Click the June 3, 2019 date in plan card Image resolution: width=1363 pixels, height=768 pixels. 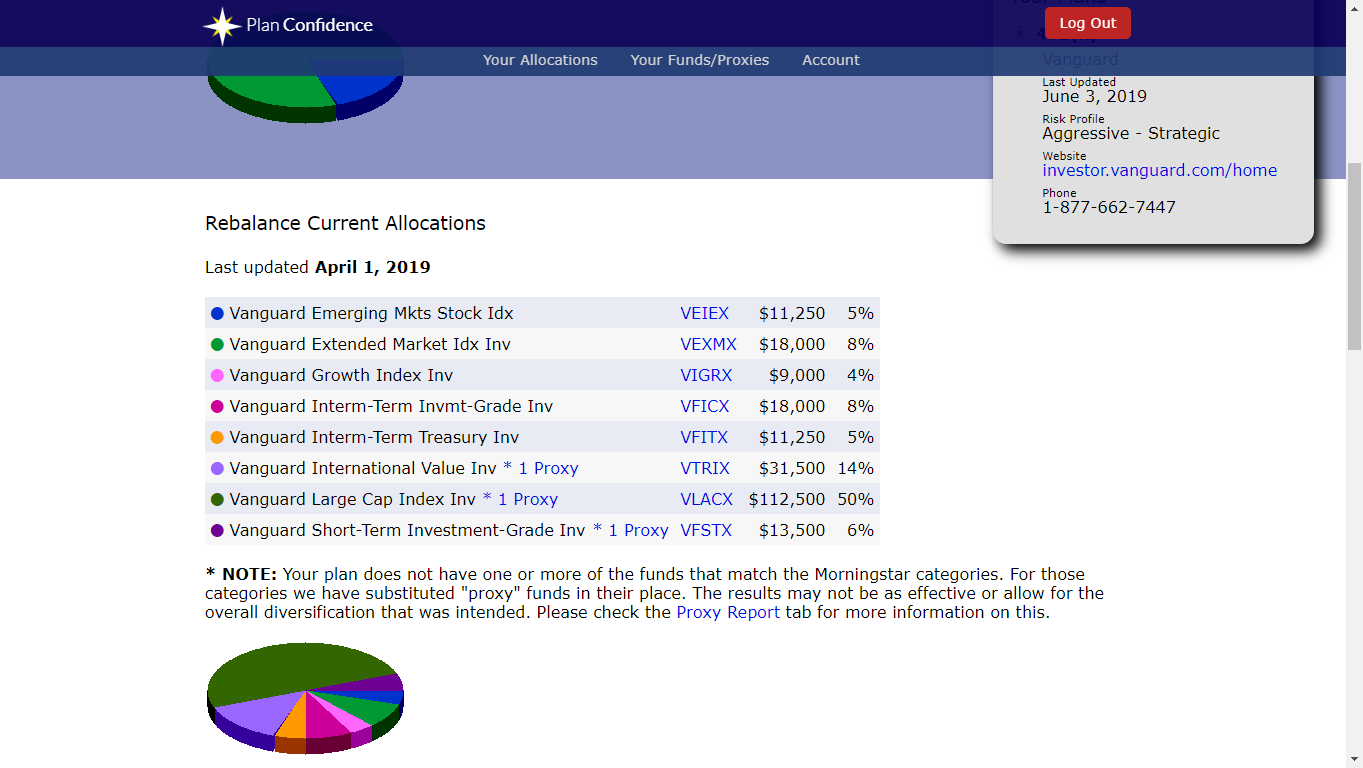(x=1094, y=97)
